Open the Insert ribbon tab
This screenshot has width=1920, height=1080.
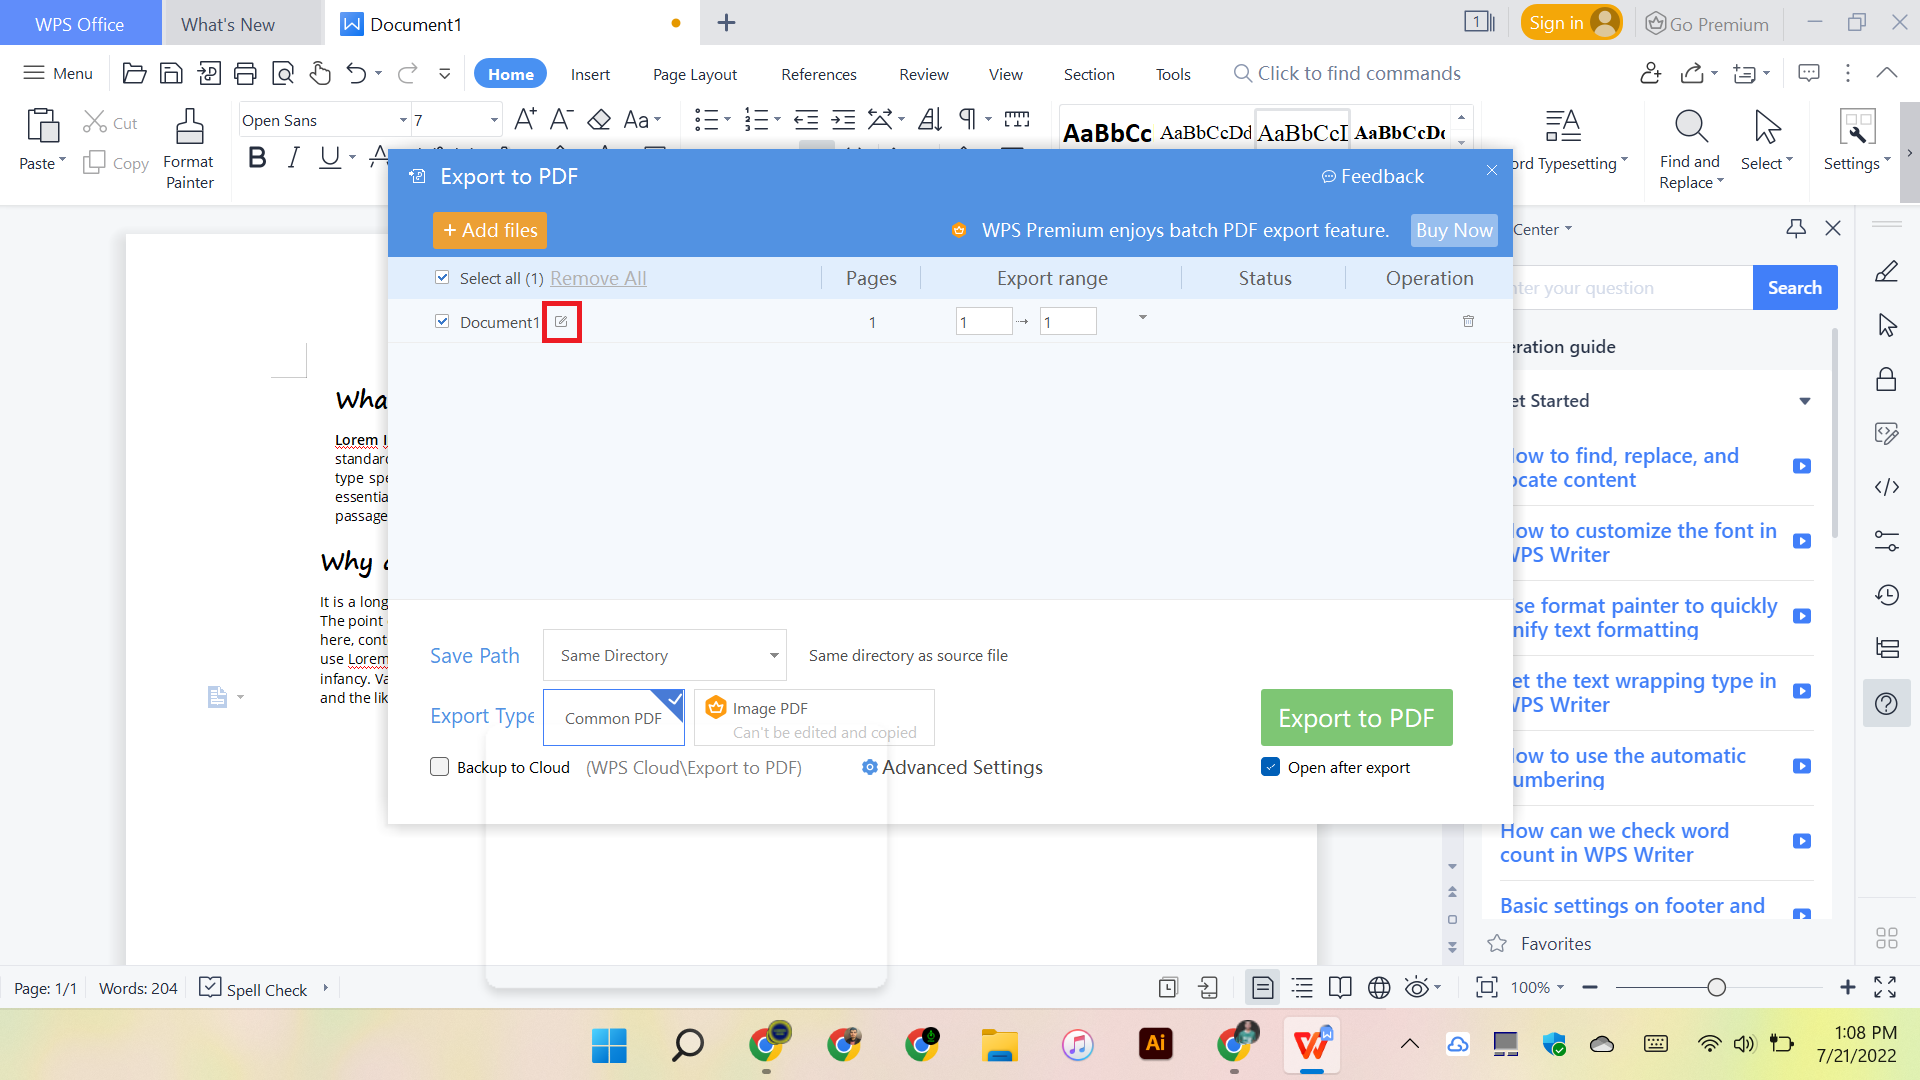pyautogui.click(x=590, y=74)
